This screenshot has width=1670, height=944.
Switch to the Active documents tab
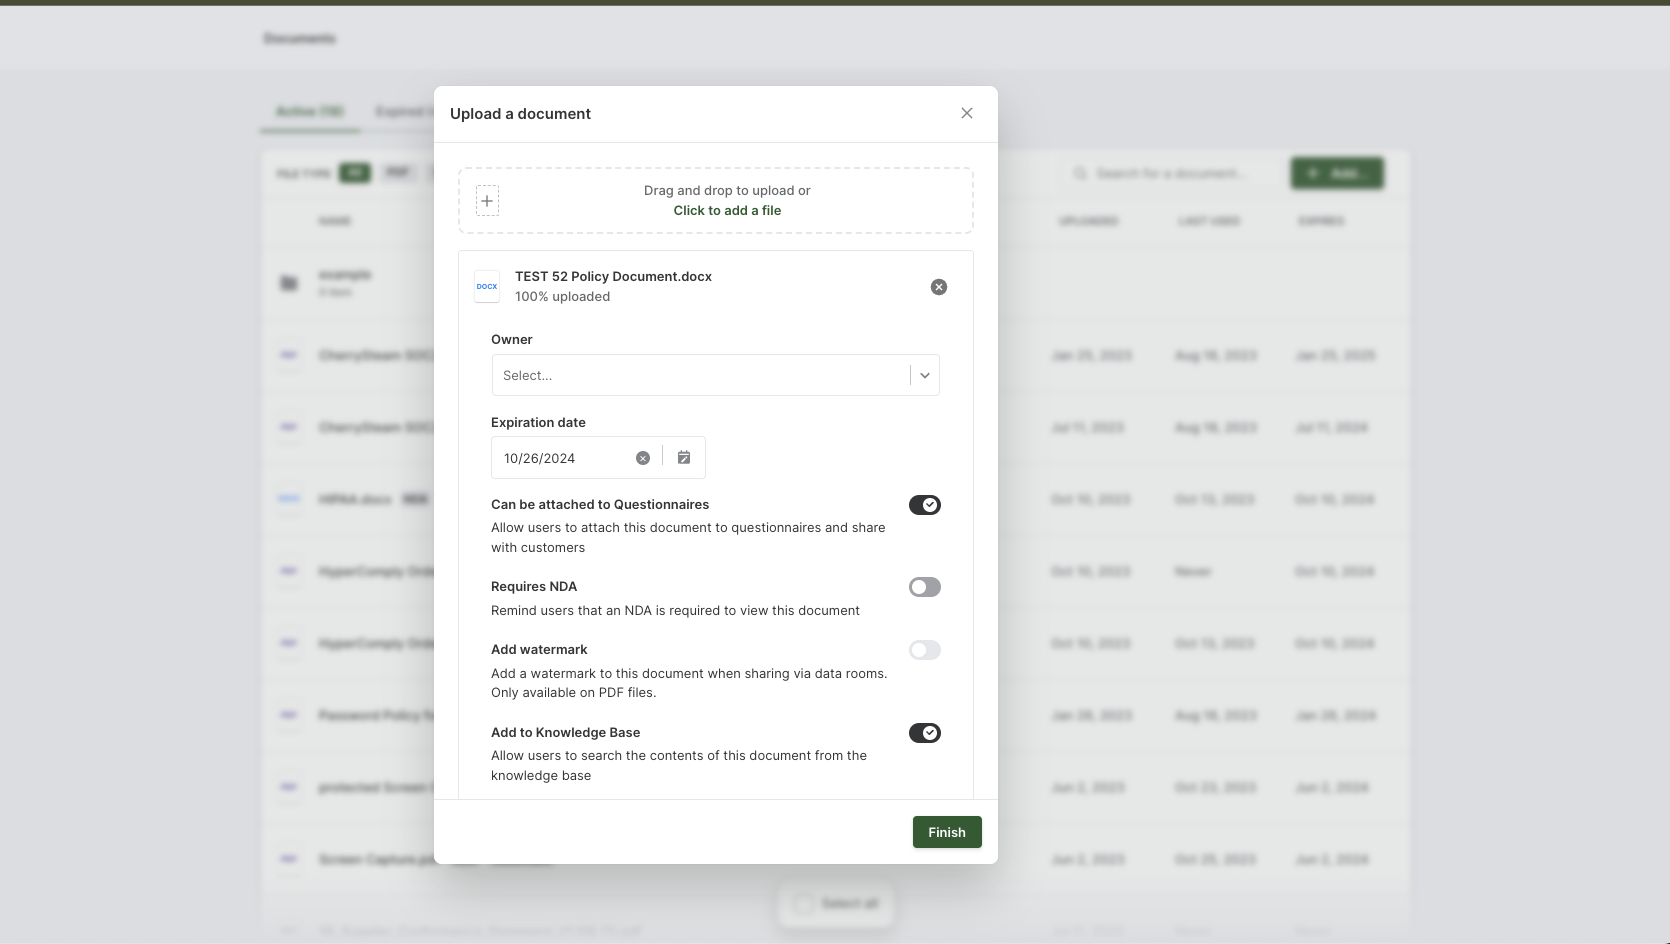[310, 111]
